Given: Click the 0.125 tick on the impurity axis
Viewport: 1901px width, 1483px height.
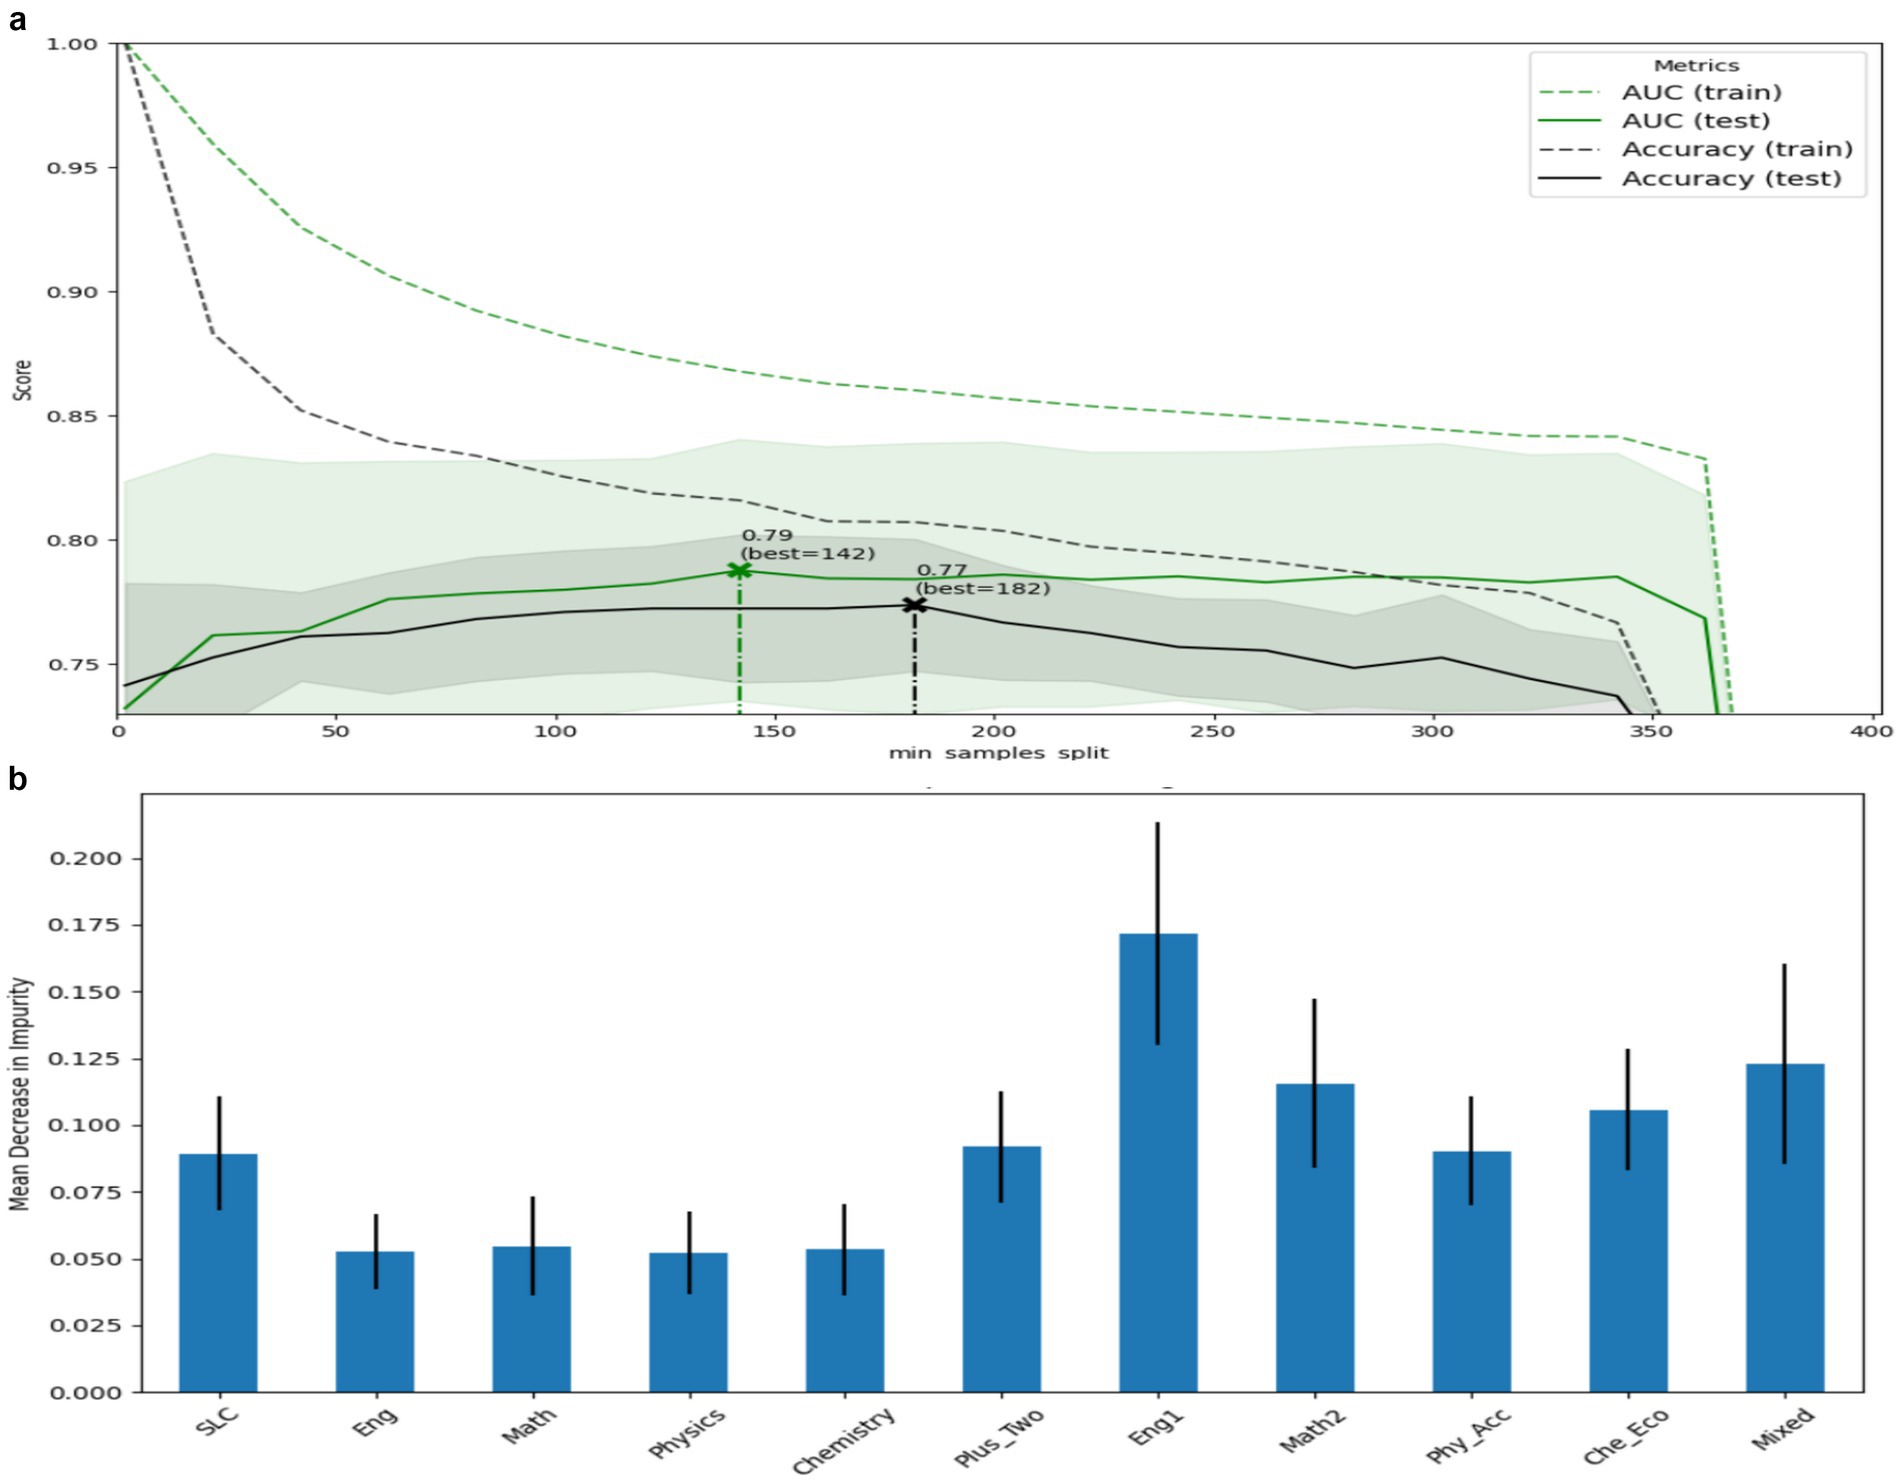Looking at the screenshot, I should (85, 1059).
